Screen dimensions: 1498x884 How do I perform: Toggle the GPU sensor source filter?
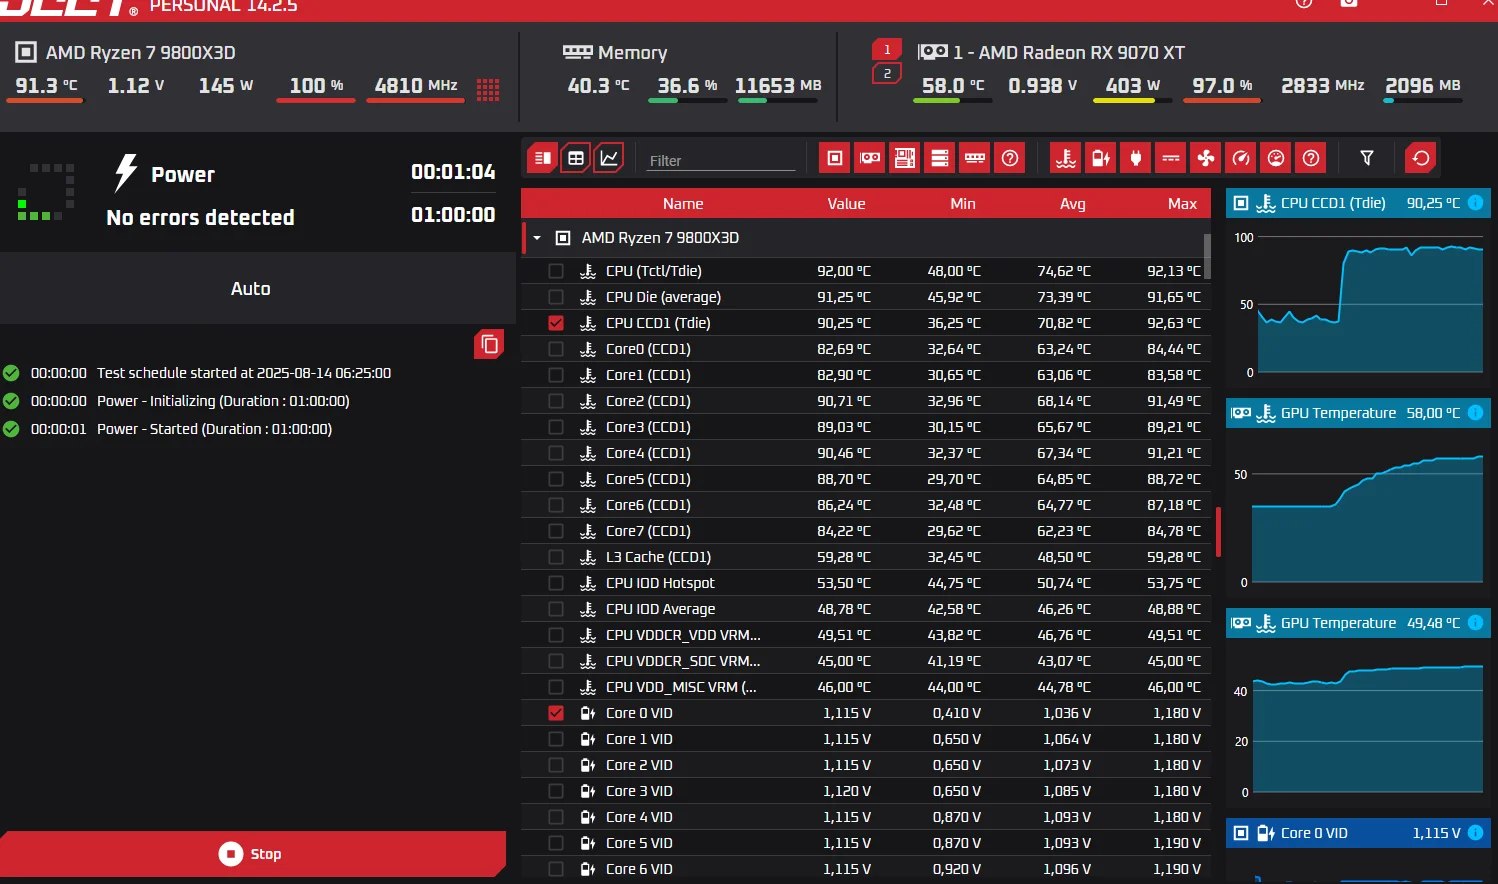(870, 158)
